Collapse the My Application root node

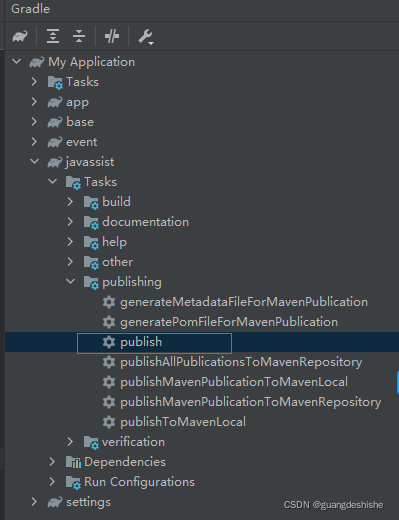click(x=16, y=62)
